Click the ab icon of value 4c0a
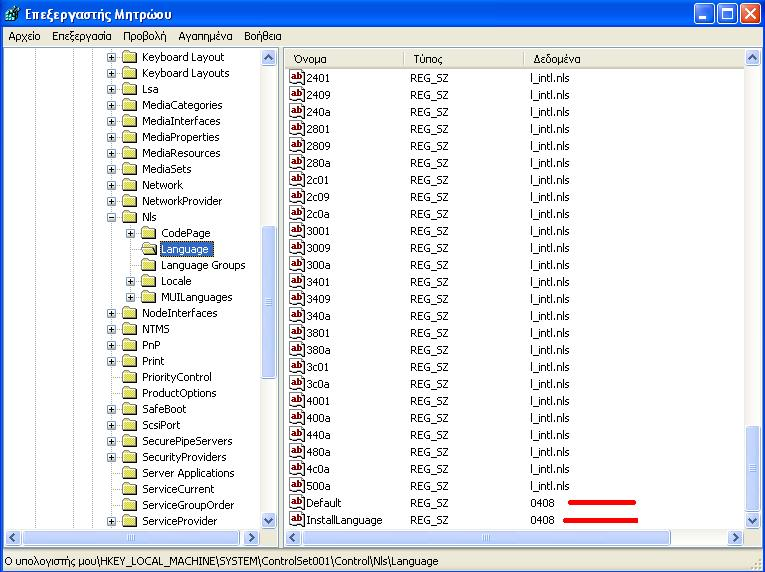This screenshot has width=765, height=572. (x=297, y=468)
